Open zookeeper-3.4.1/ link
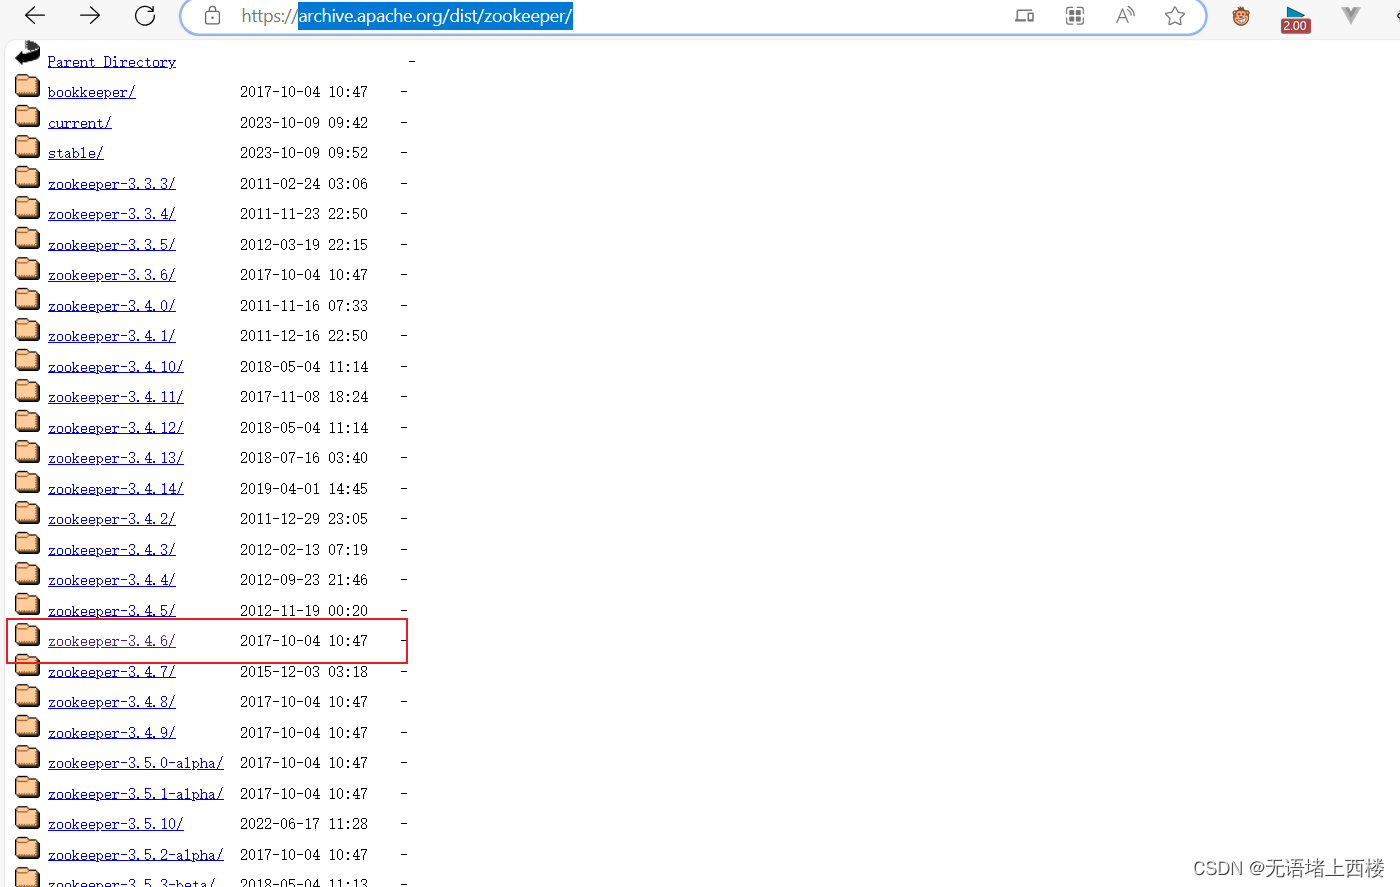1400x887 pixels. coord(112,336)
